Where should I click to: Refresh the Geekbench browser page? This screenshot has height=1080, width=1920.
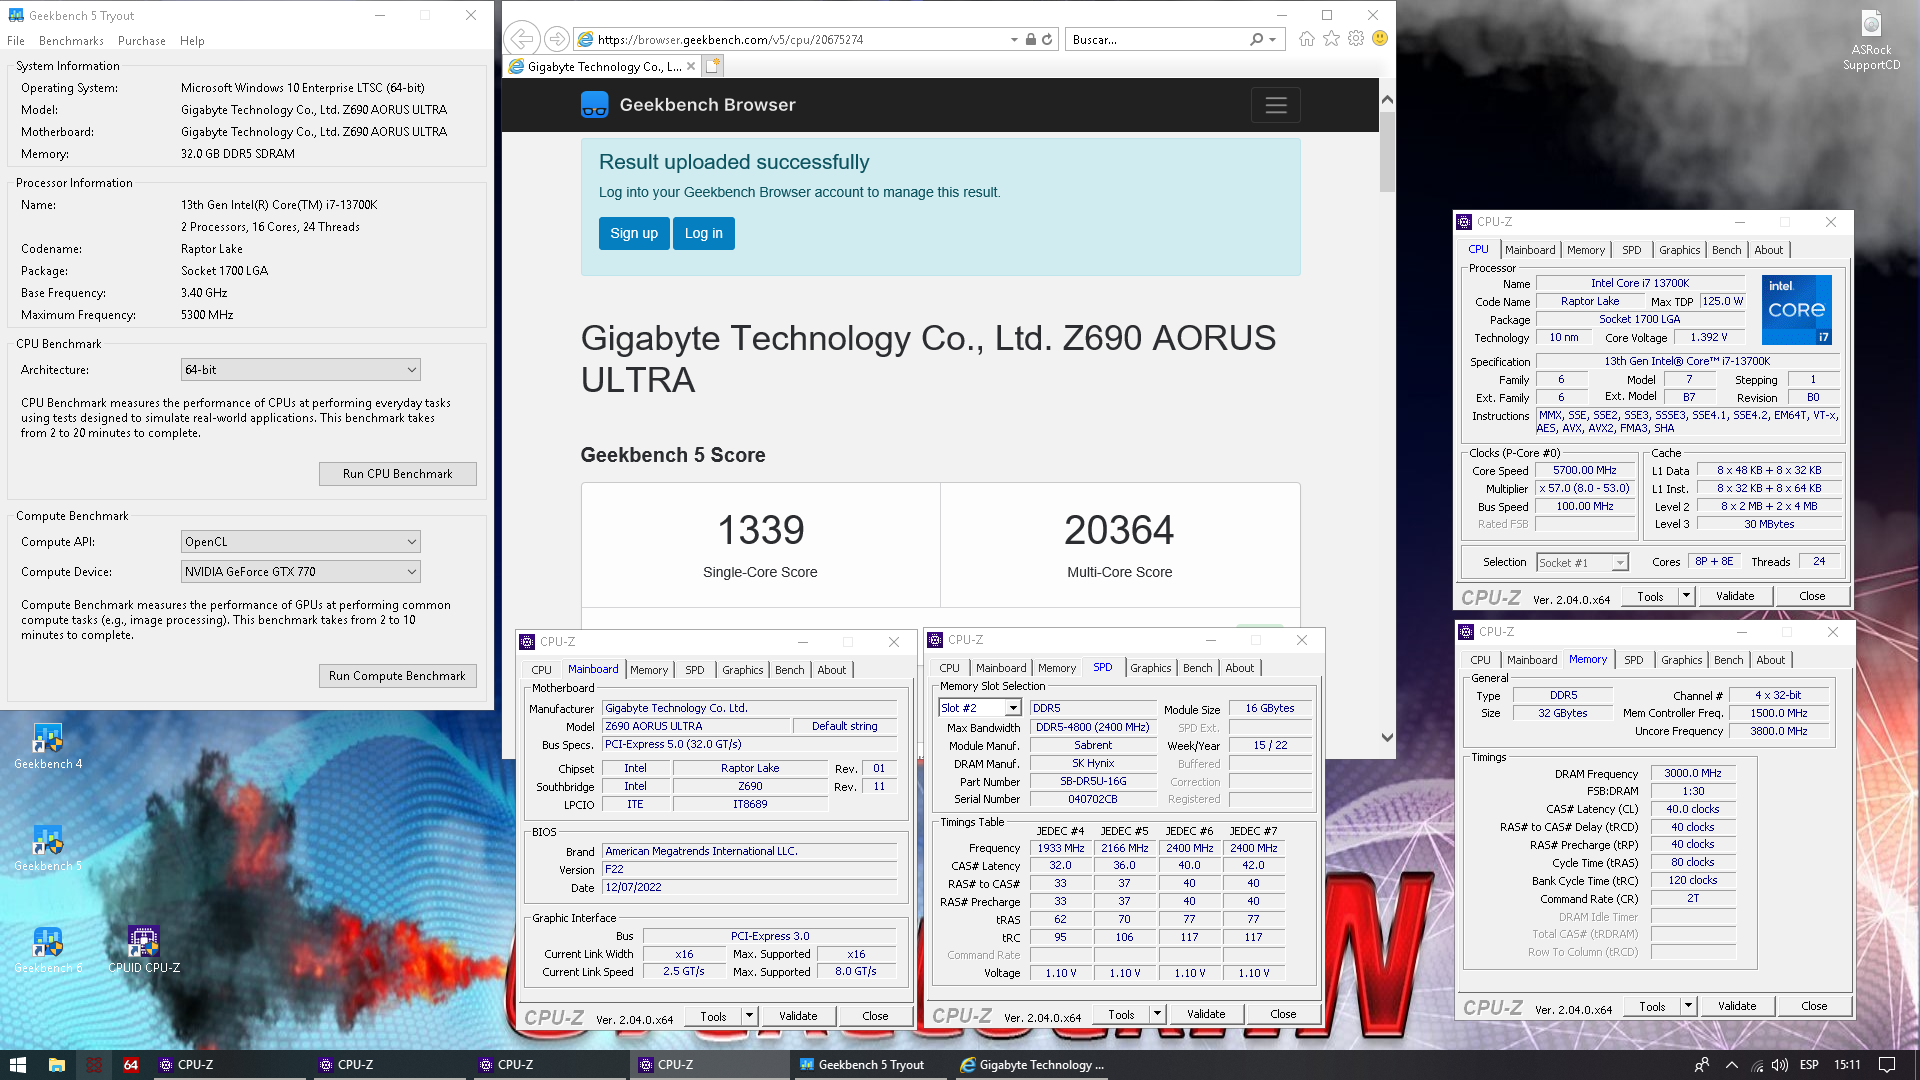(x=1047, y=39)
